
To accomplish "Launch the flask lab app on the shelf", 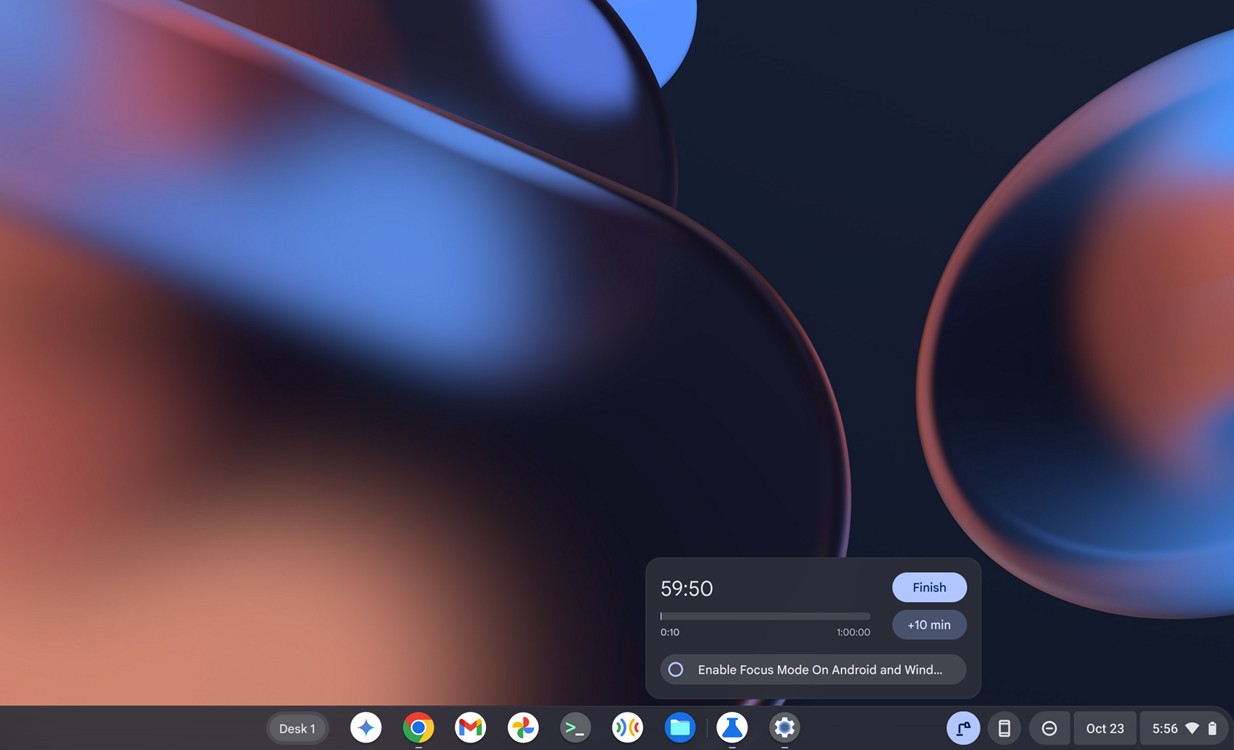I will (x=732, y=728).
